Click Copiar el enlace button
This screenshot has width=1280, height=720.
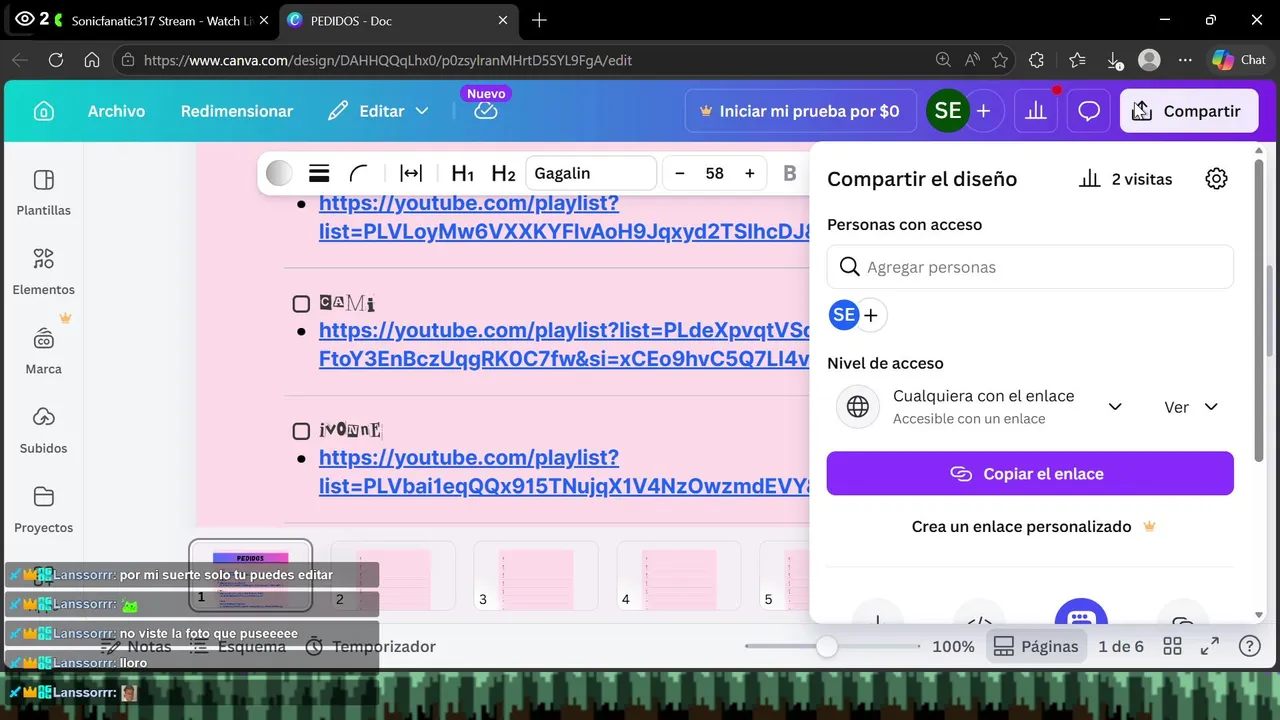tap(1030, 473)
